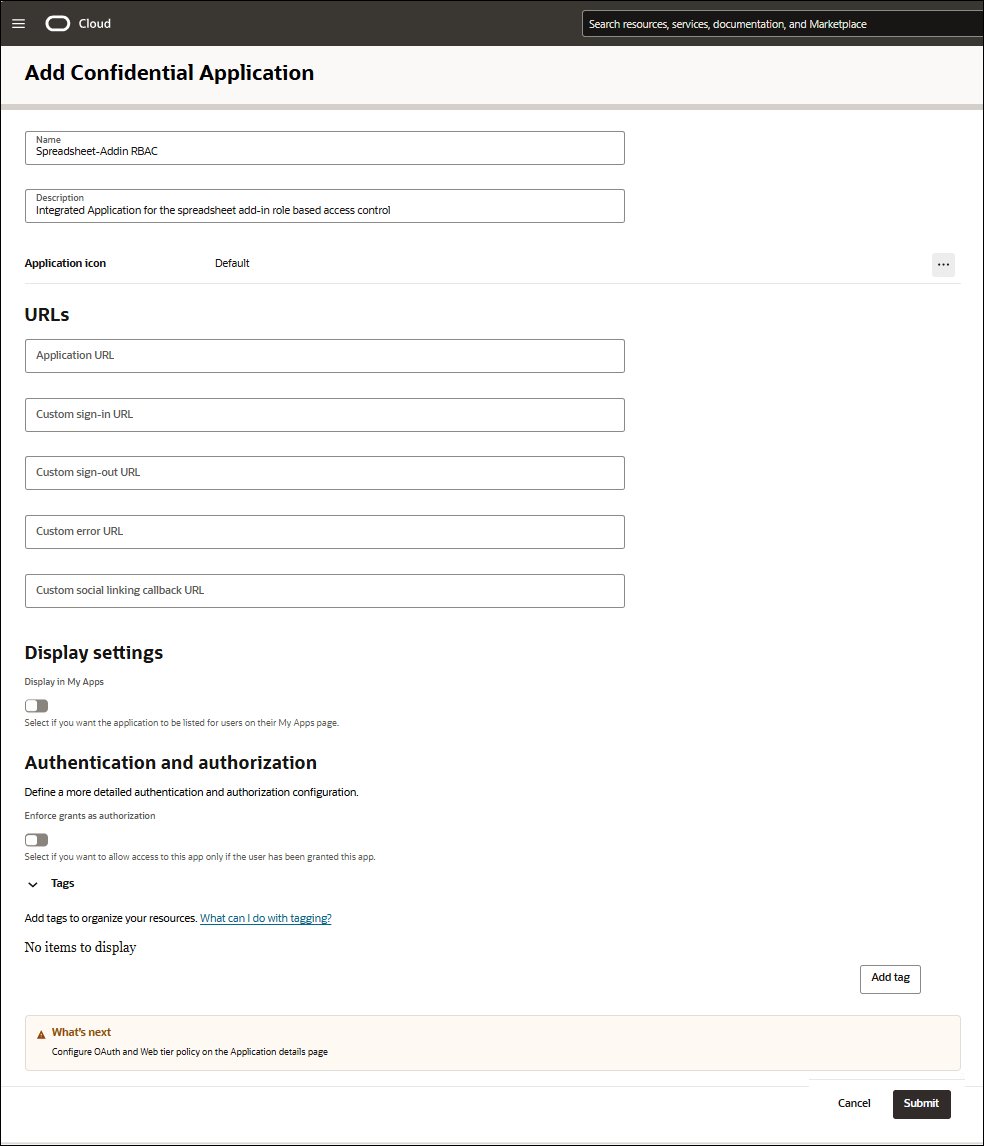Viewport: 984px width, 1146px height.
Task: Select the Custom sign-in URL field
Action: pyautogui.click(x=324, y=415)
